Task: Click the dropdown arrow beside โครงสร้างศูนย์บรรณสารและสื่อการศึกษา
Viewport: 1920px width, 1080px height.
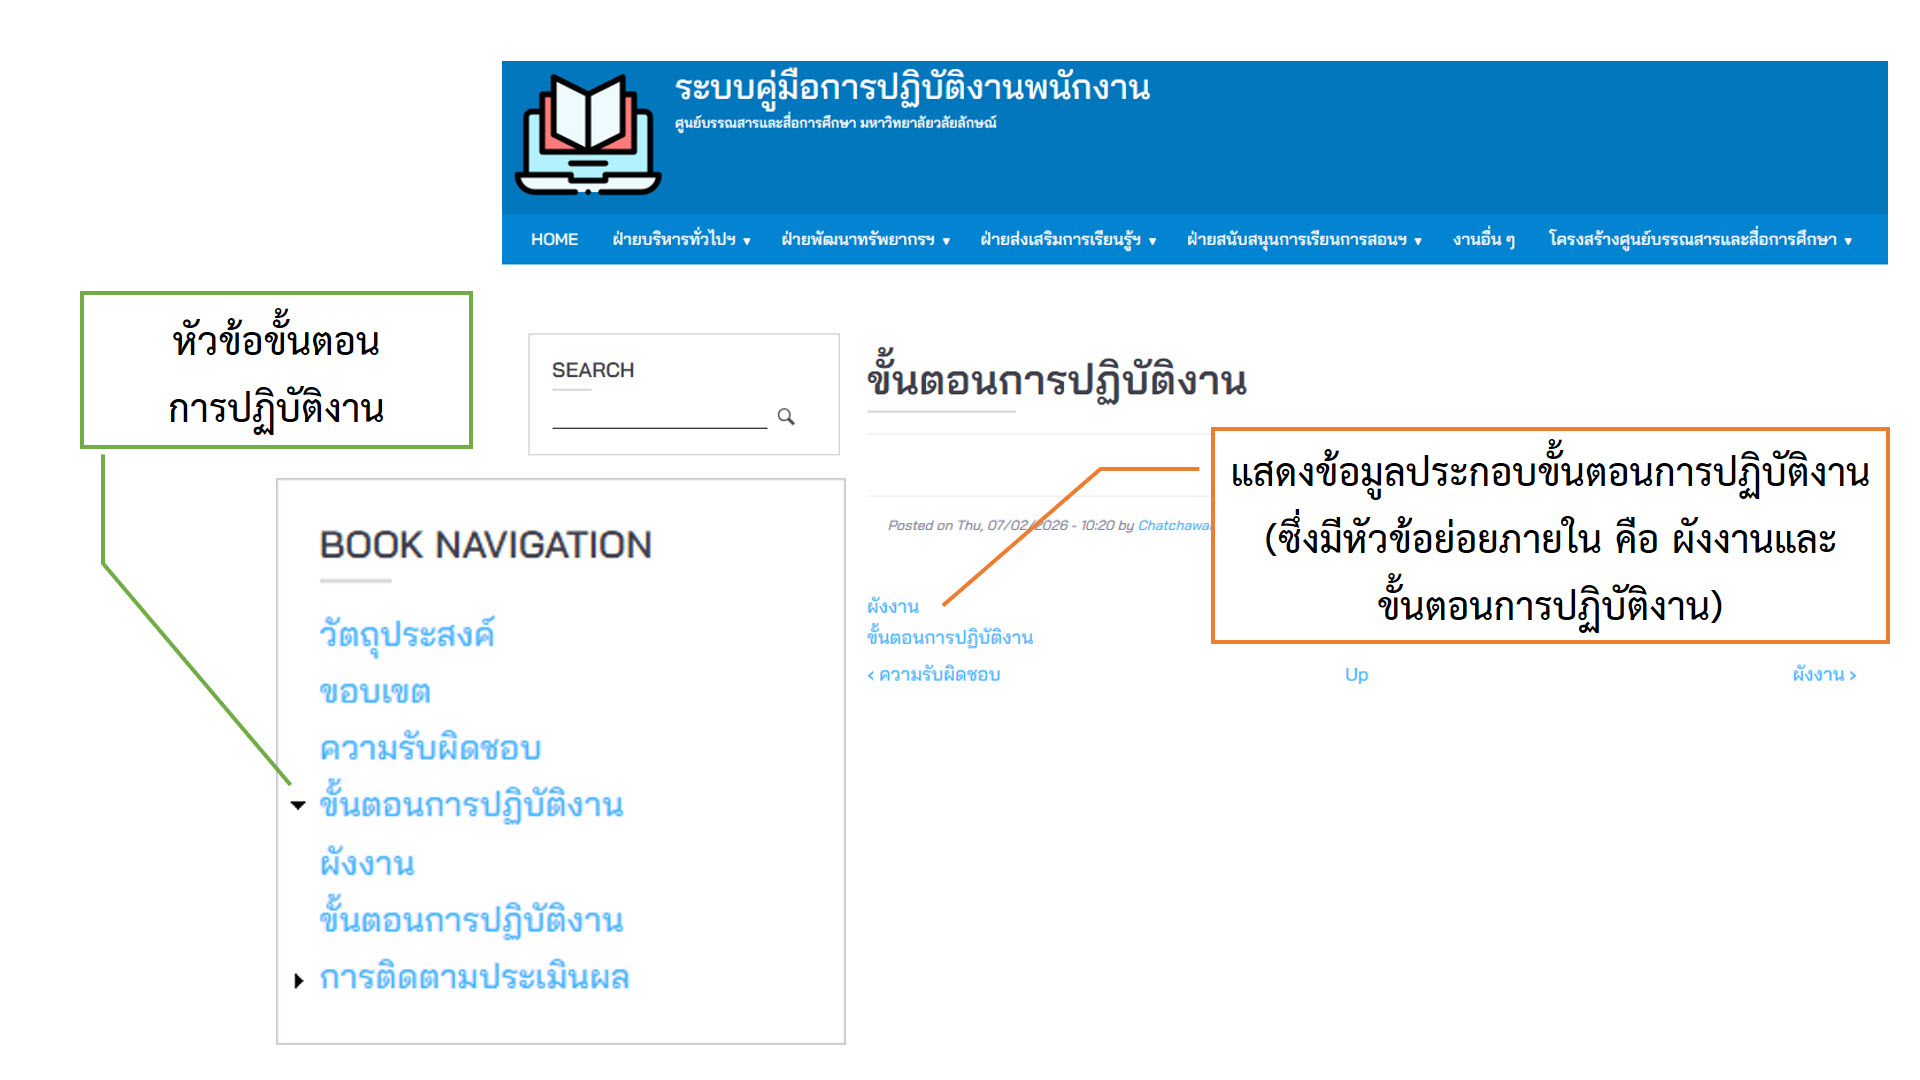Action: 1848,241
